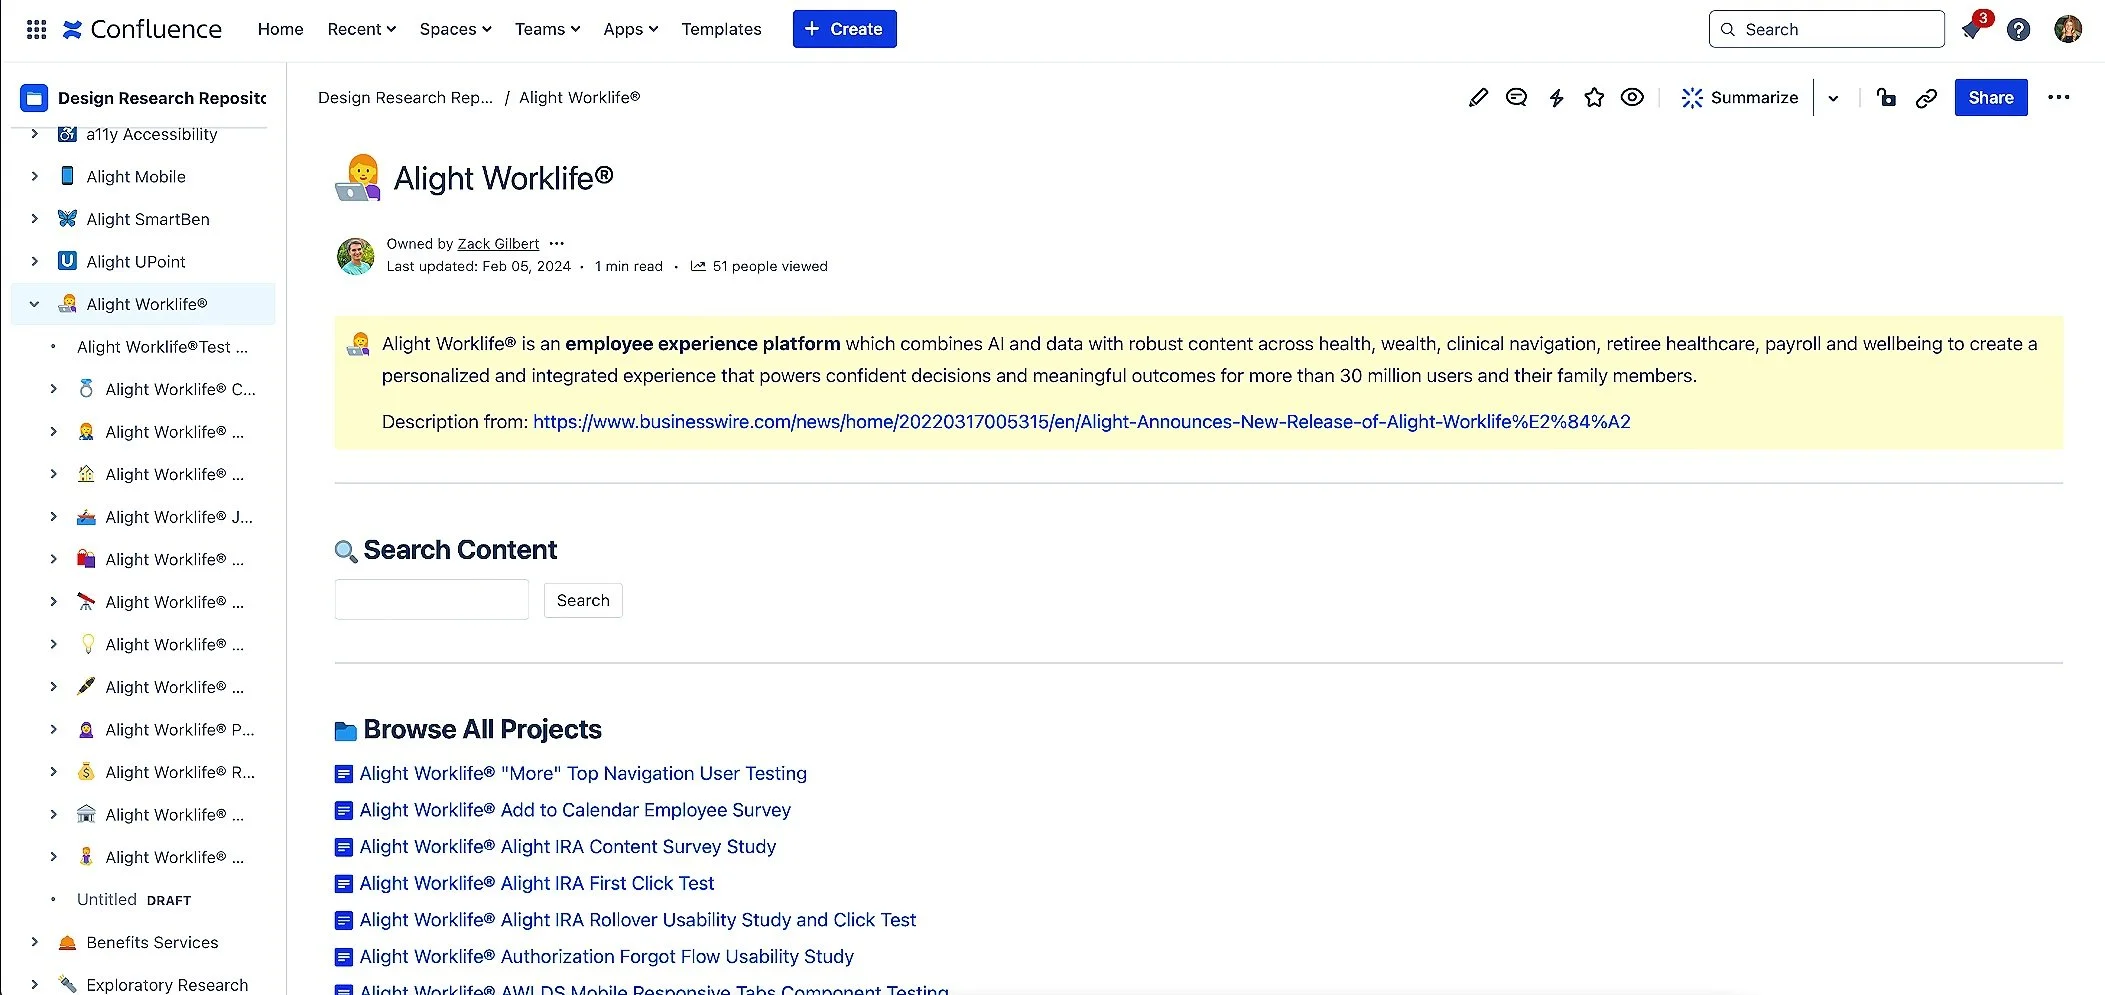Click the Design Research Repository space icon
2105x995 pixels.
[x=34, y=97]
